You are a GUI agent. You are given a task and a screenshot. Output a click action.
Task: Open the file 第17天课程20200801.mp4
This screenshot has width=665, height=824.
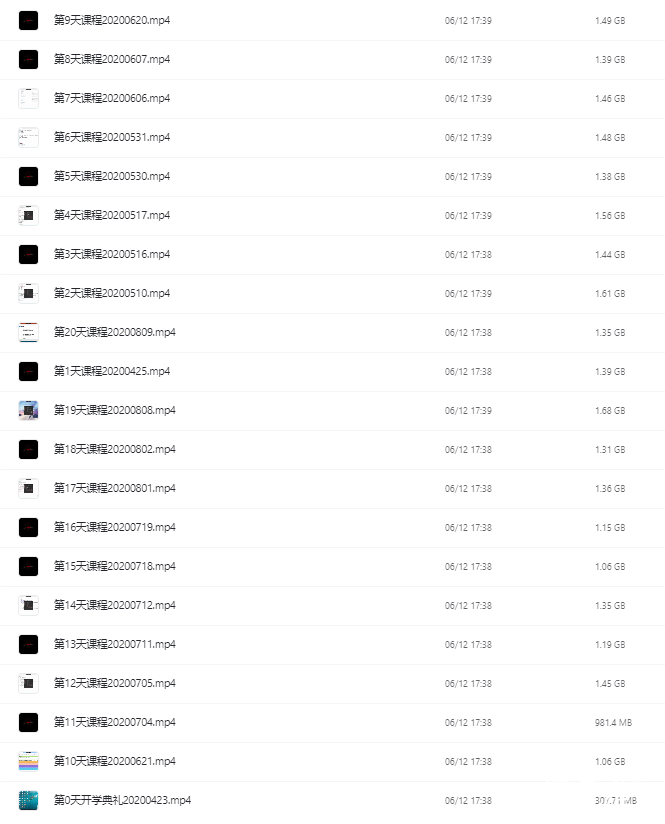pyautogui.click(x=115, y=488)
